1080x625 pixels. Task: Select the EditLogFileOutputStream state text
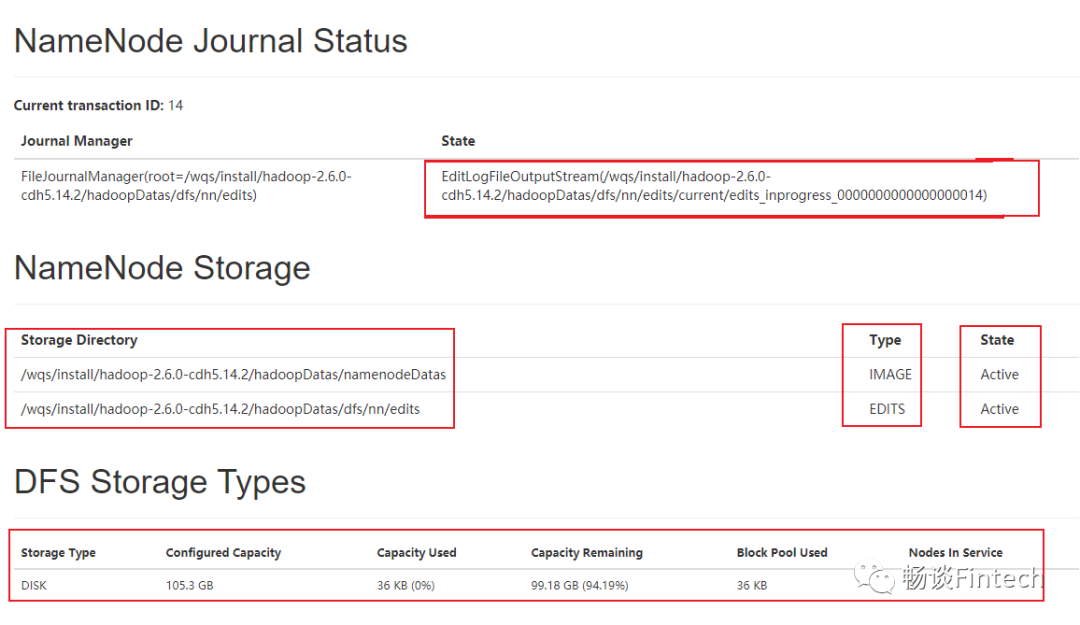(x=713, y=185)
